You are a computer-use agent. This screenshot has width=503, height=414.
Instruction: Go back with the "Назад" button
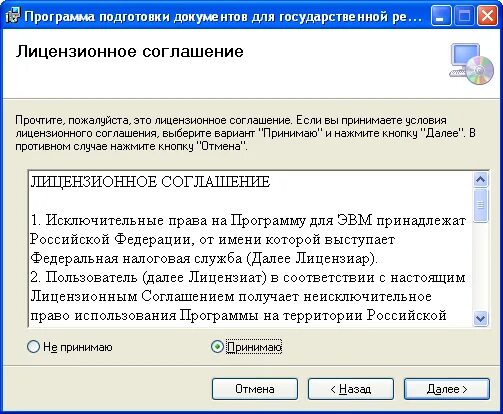point(351,389)
